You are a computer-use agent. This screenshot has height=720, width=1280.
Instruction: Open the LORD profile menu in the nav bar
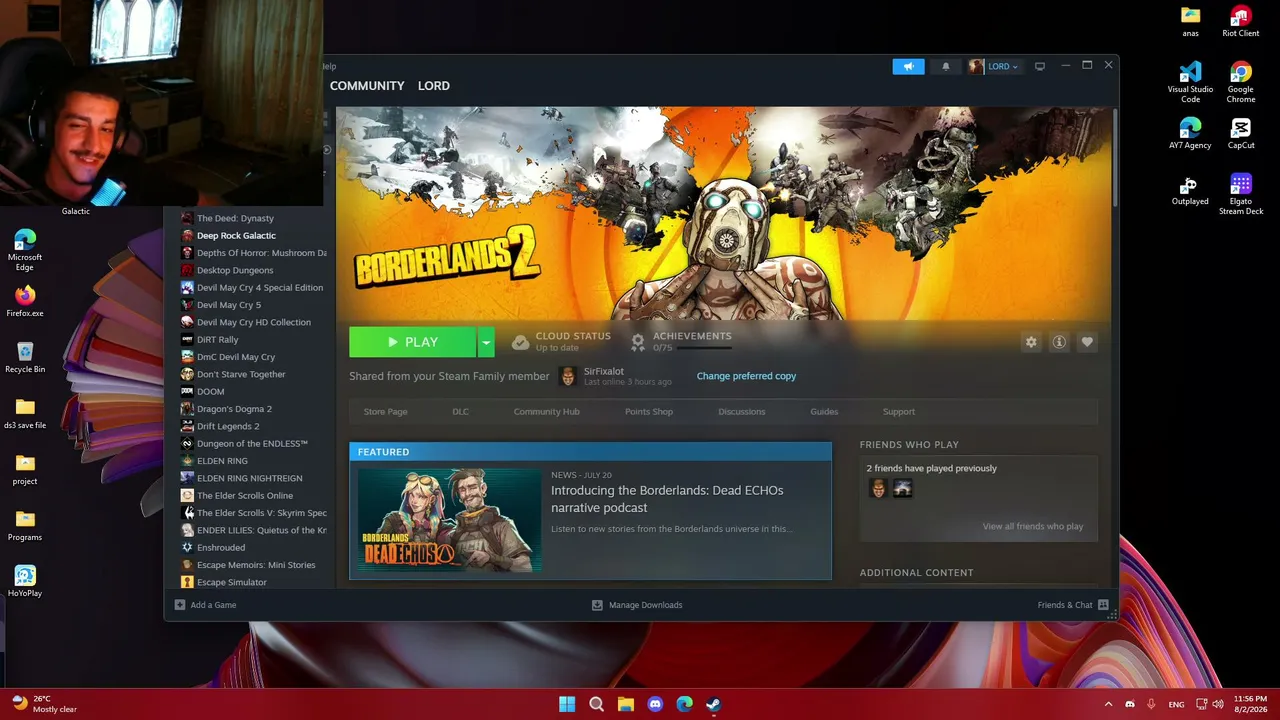tap(434, 86)
